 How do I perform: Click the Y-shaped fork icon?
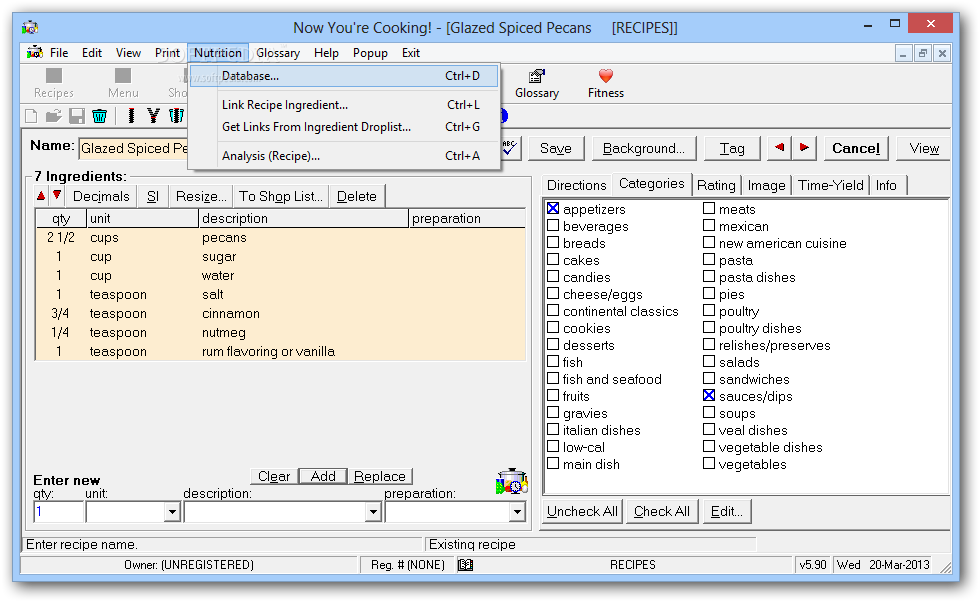pos(153,116)
